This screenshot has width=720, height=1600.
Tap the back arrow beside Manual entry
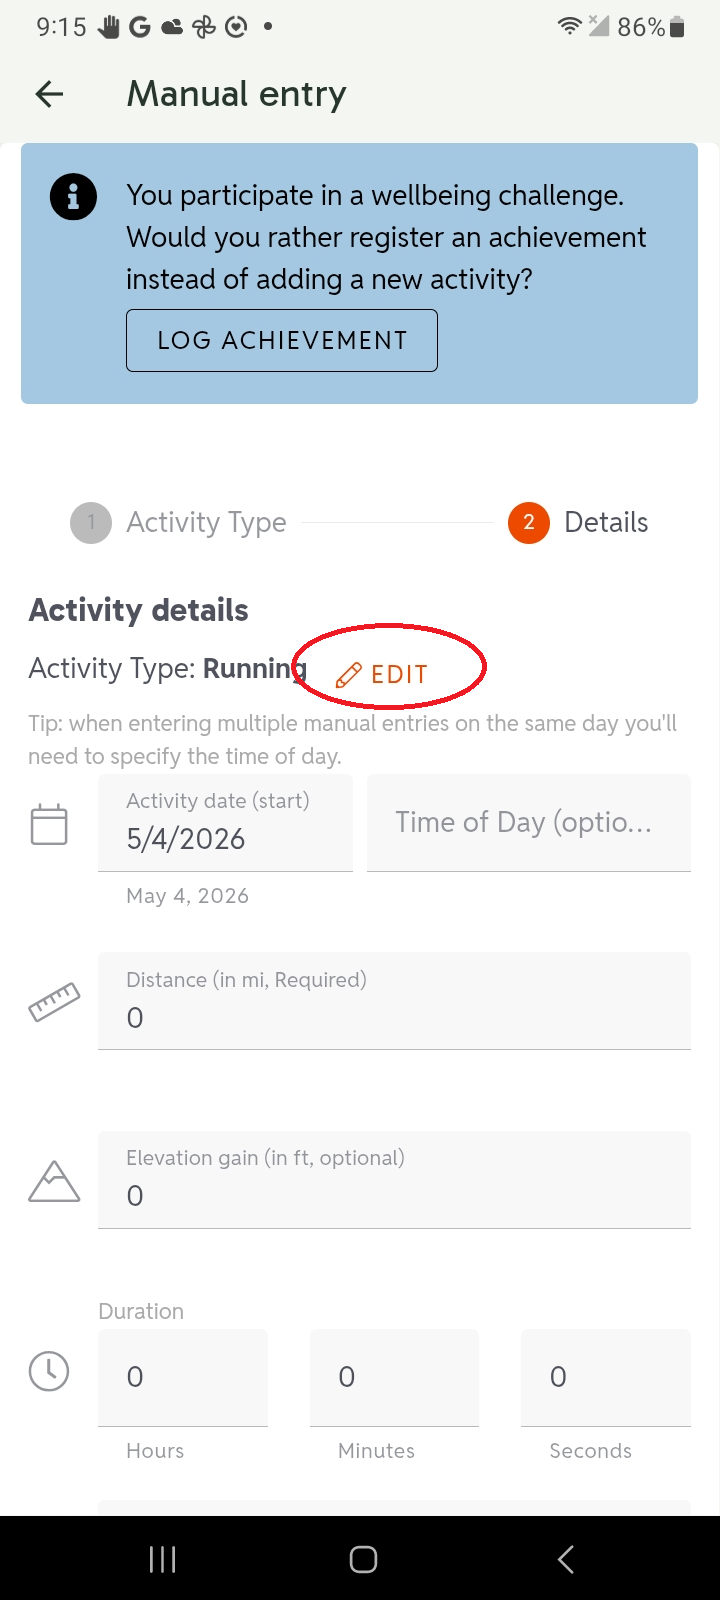pos(49,94)
